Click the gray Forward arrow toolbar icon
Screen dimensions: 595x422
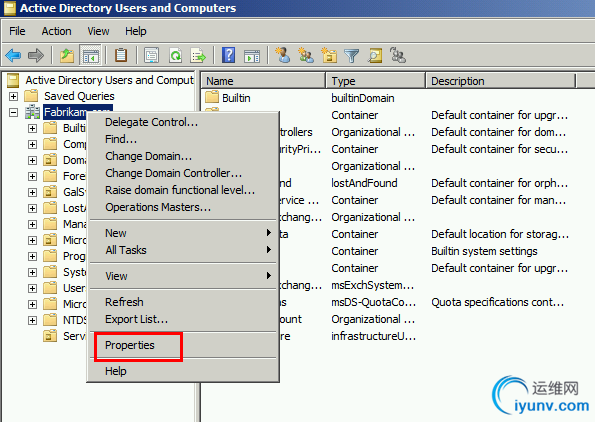[36, 56]
